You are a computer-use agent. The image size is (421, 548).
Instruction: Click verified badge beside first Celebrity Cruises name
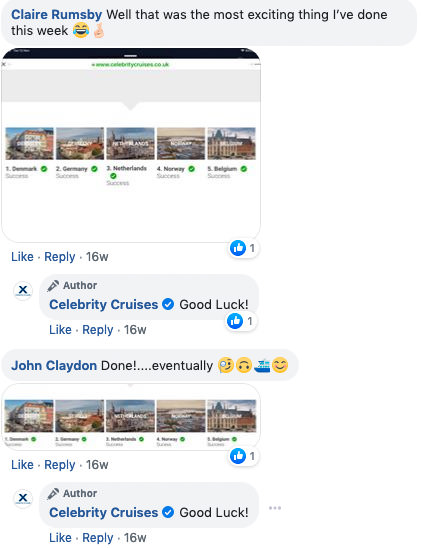(168, 304)
